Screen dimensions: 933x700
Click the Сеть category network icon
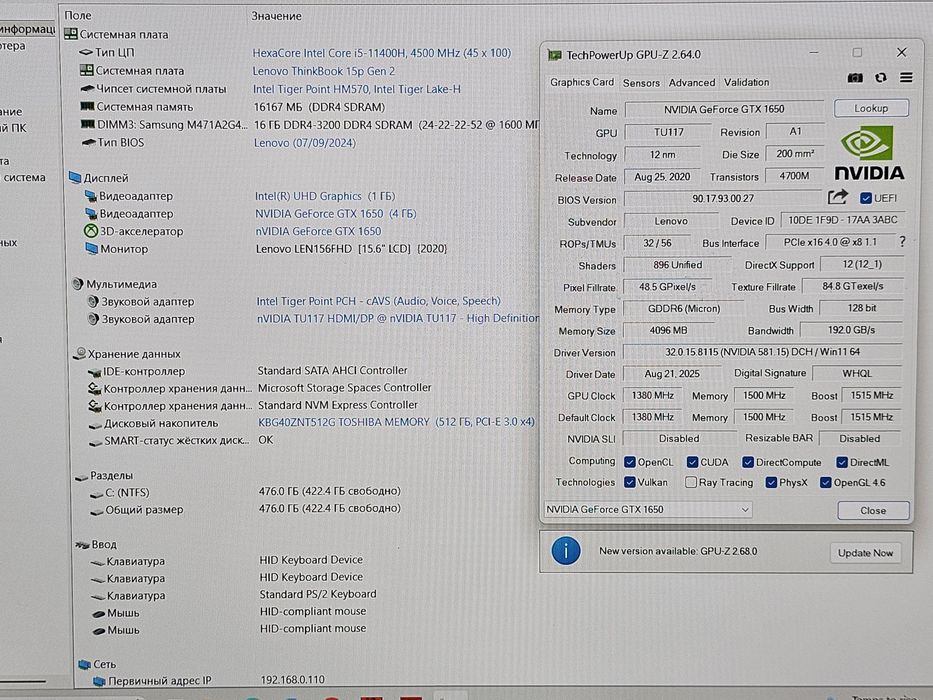tap(84, 664)
